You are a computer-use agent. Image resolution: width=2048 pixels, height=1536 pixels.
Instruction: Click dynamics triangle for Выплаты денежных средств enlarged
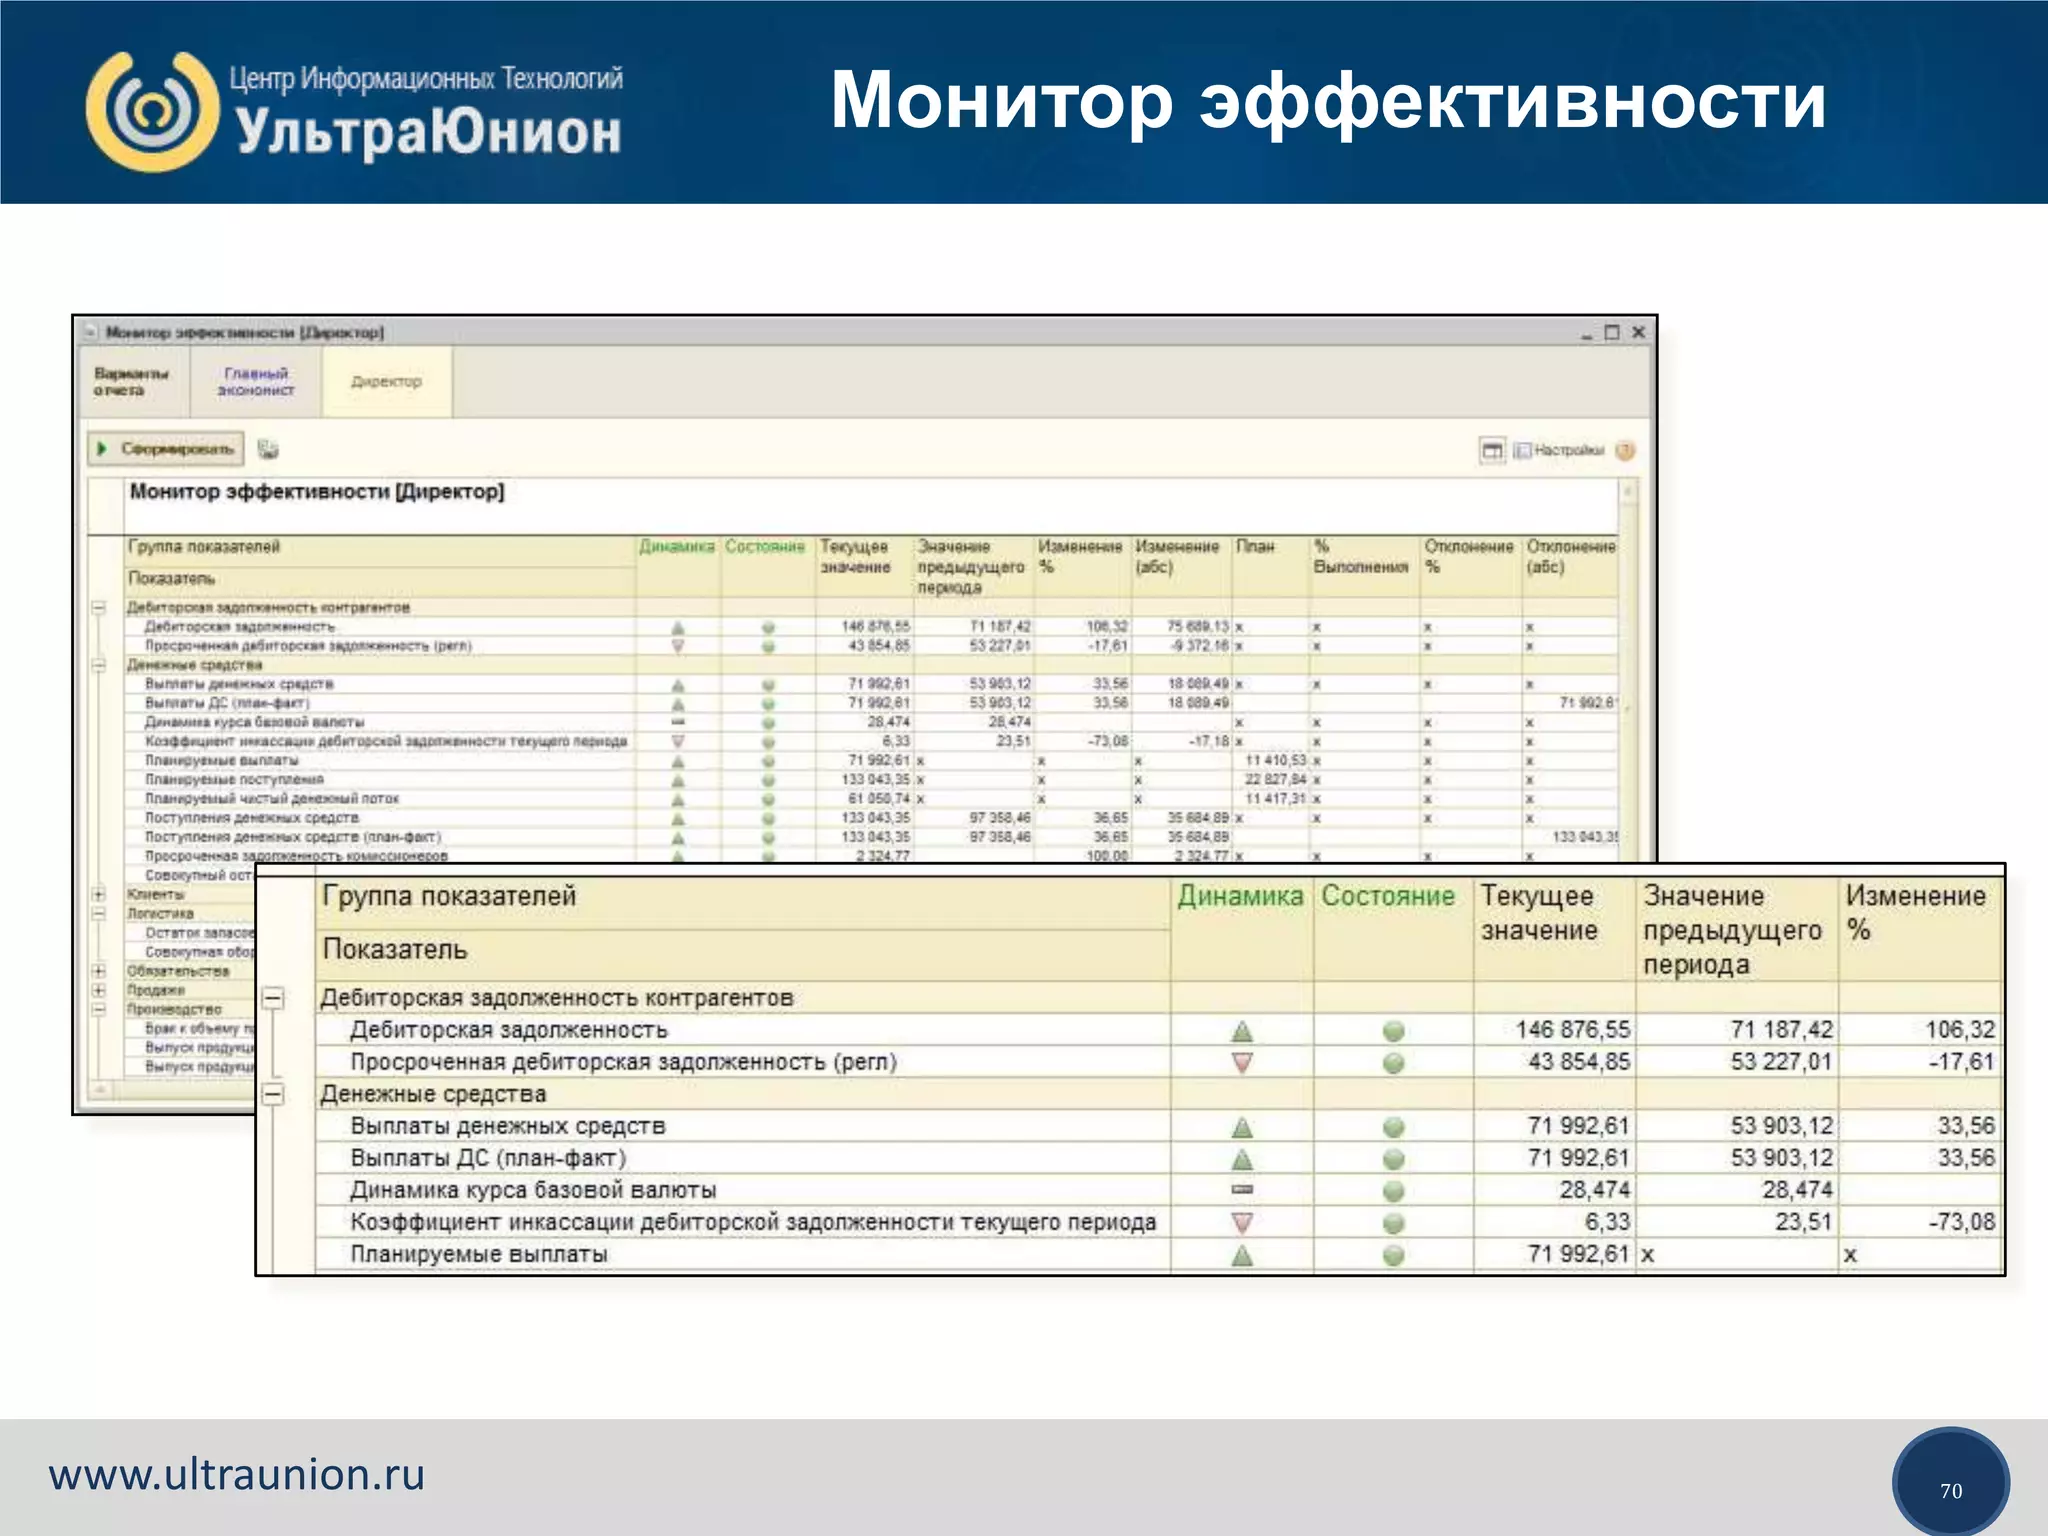click(1242, 1127)
